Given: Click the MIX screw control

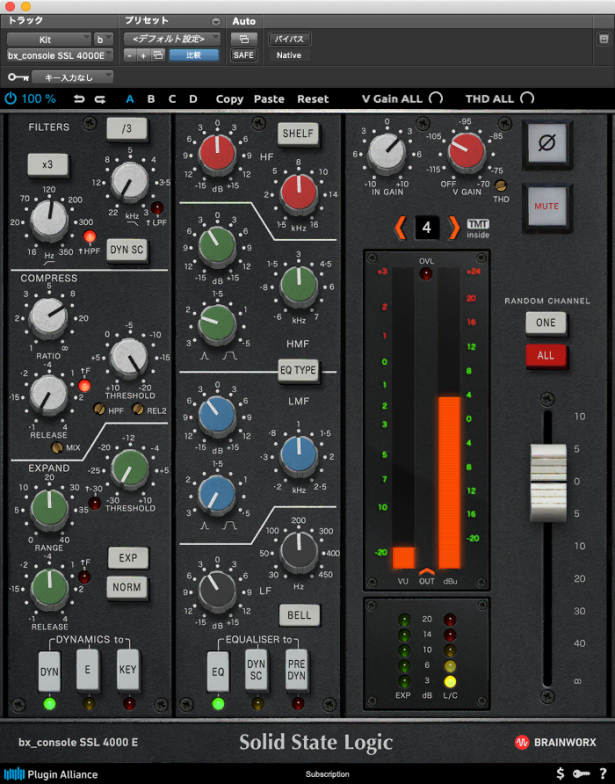Looking at the screenshot, I should coord(58,448).
